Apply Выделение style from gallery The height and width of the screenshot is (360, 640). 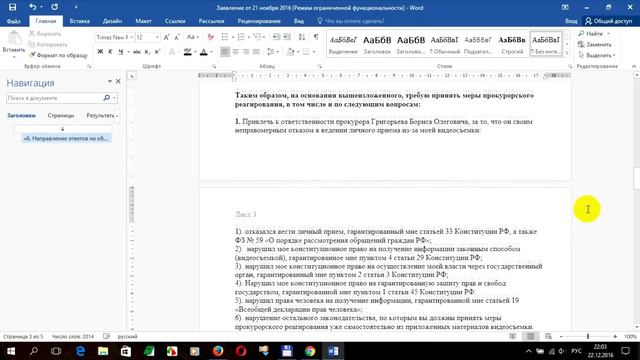343,44
